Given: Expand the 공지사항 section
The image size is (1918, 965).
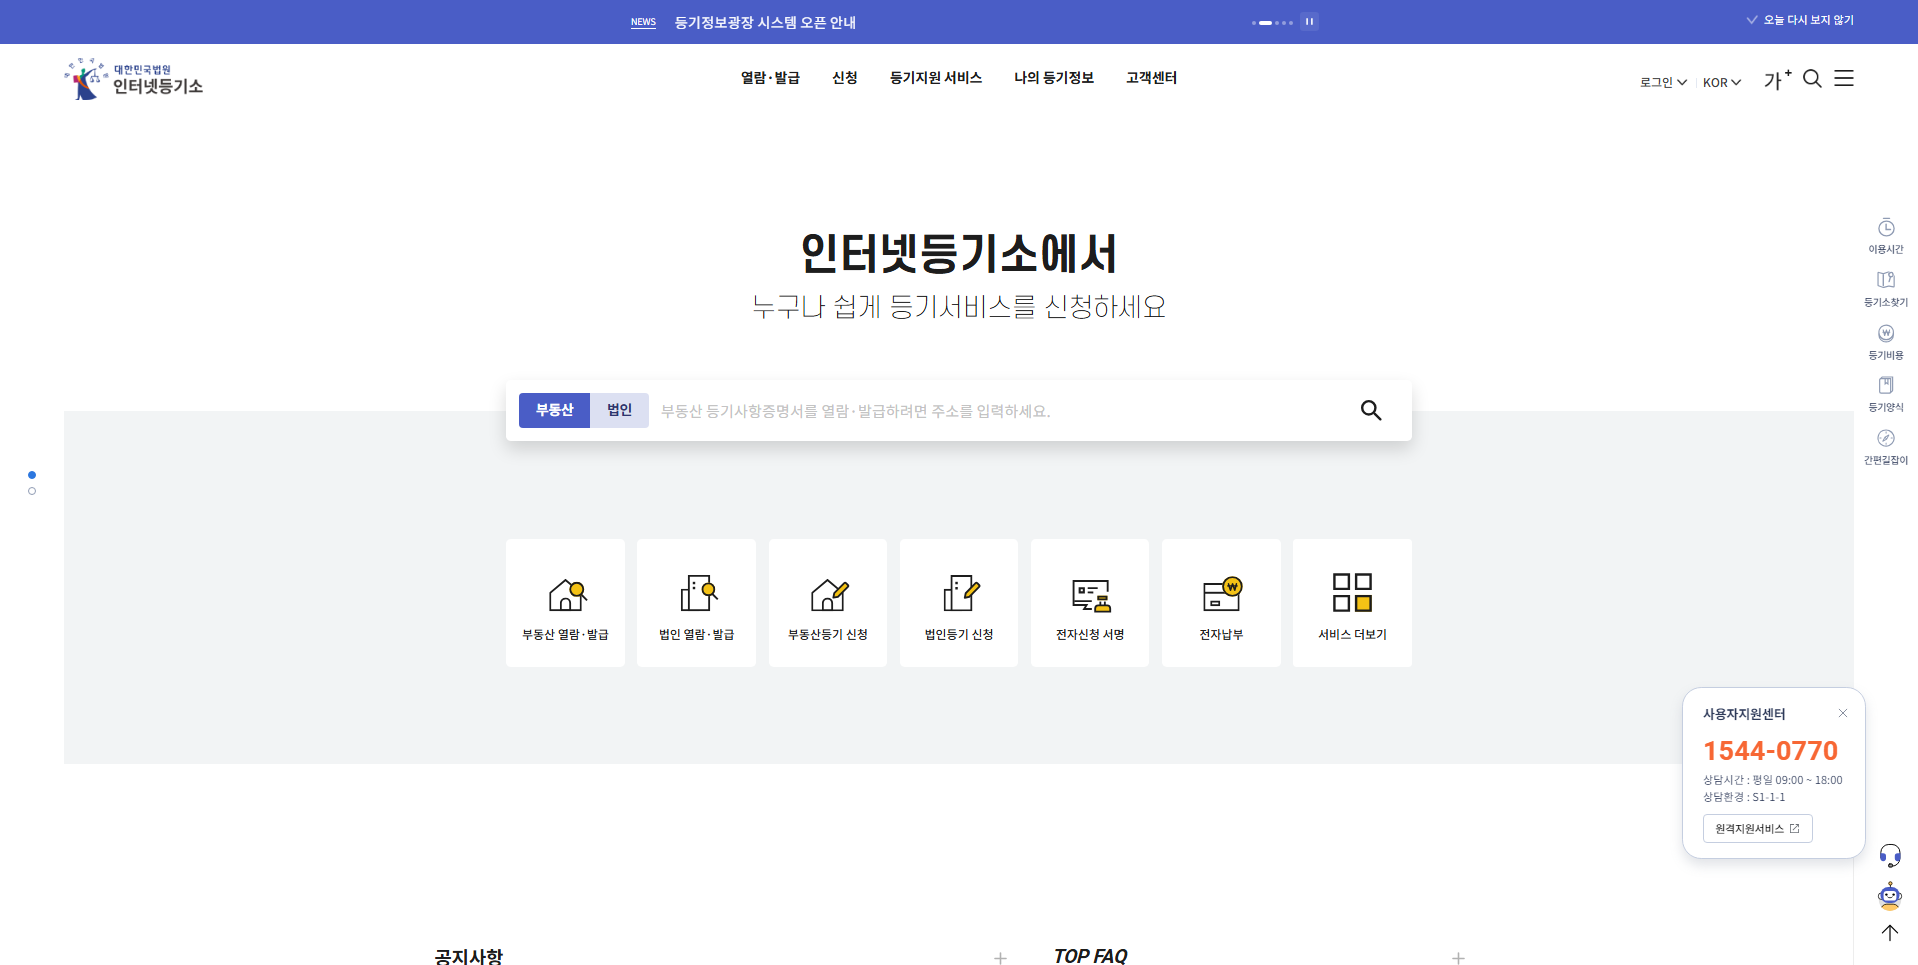Looking at the screenshot, I should coord(999,957).
